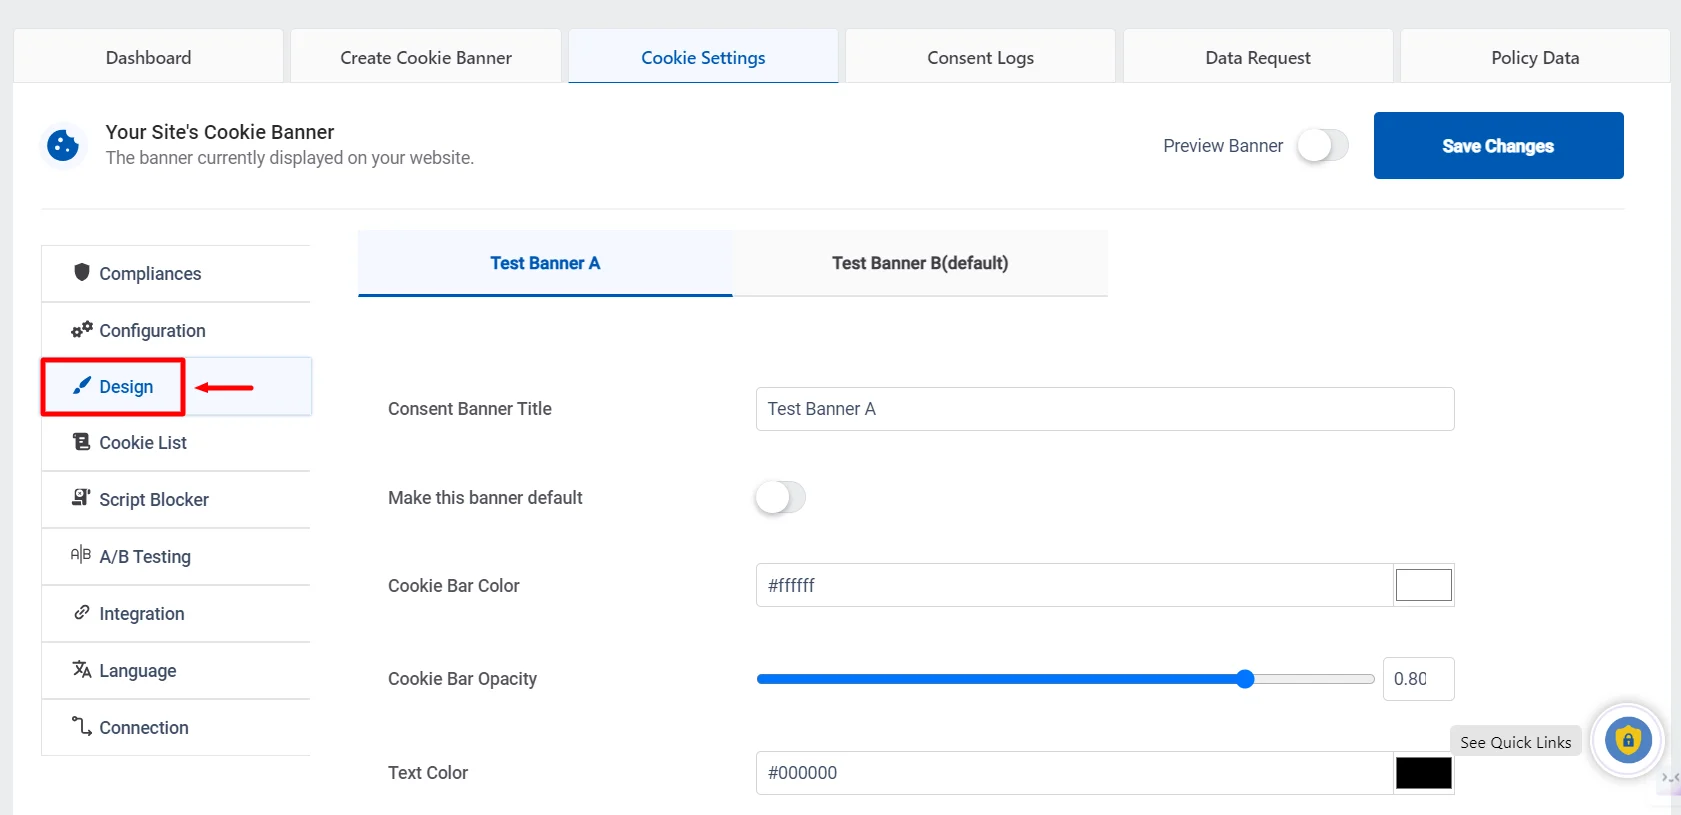Click the Cookie List icon
The width and height of the screenshot is (1681, 815).
(x=82, y=442)
